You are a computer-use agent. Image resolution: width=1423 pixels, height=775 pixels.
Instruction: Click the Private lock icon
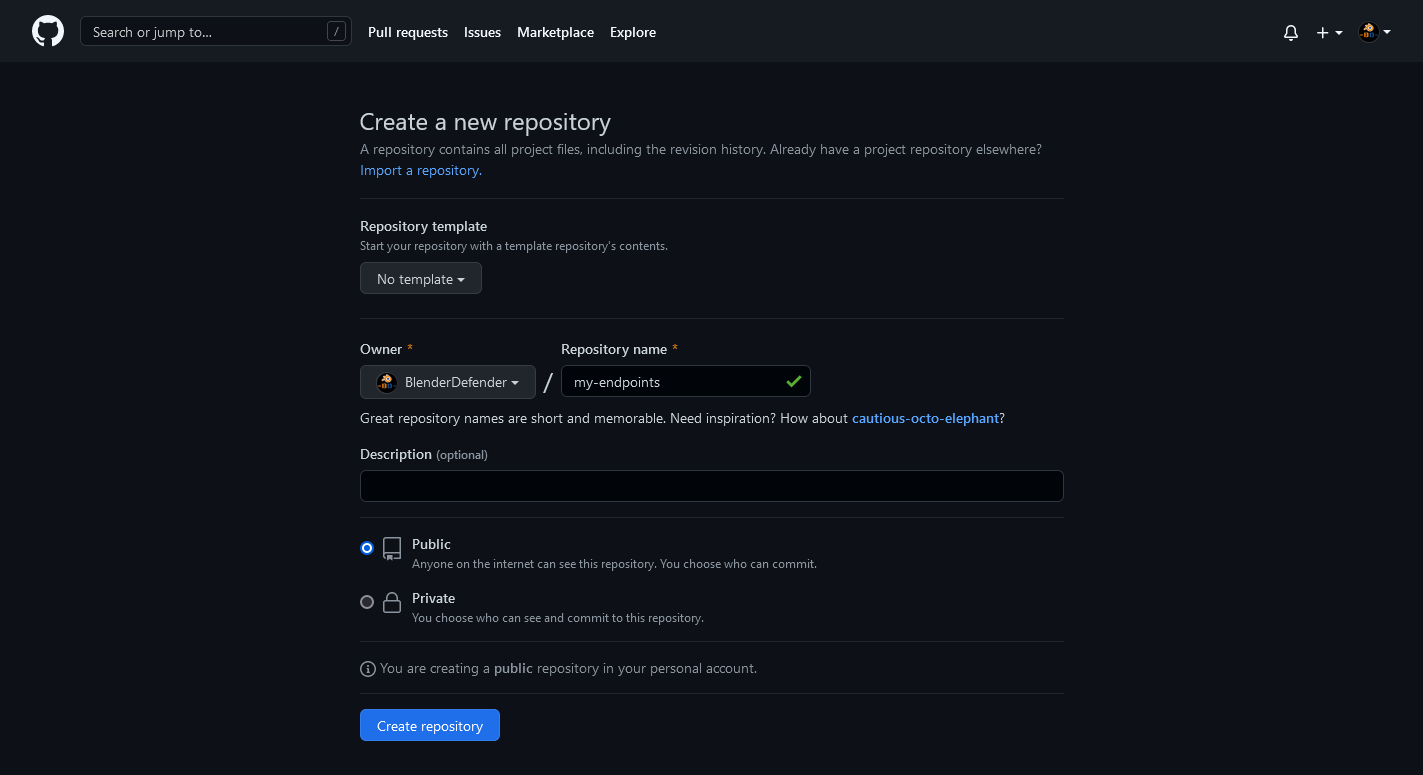pyautogui.click(x=392, y=602)
